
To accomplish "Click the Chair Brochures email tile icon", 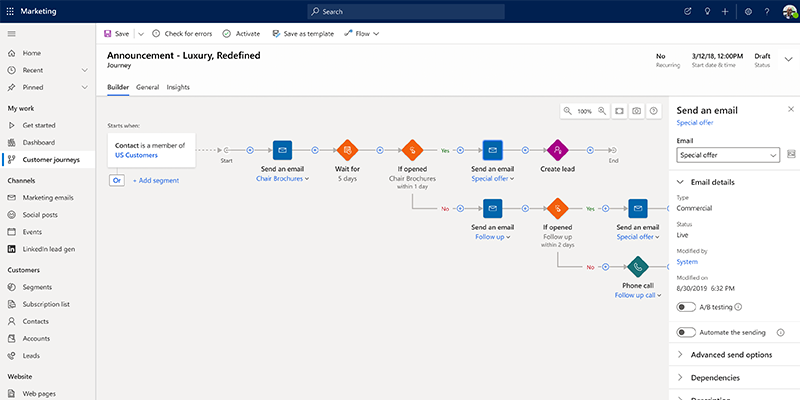I will 282,150.
